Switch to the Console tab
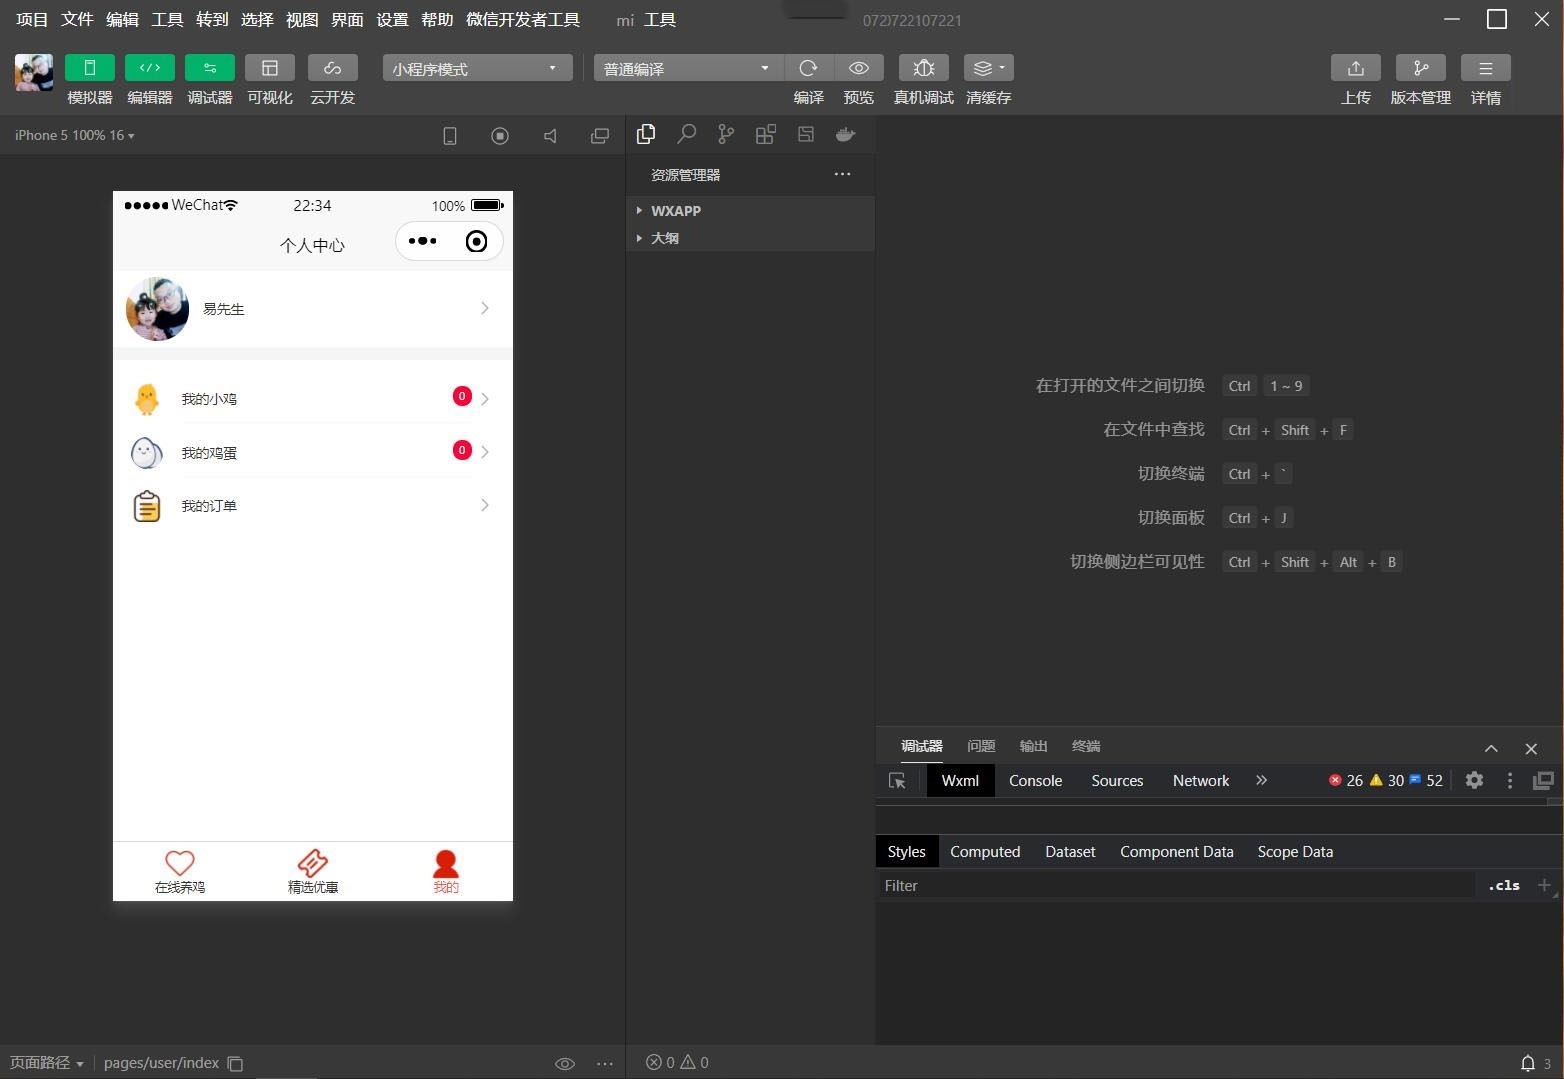This screenshot has height=1079, width=1564. (x=1035, y=781)
